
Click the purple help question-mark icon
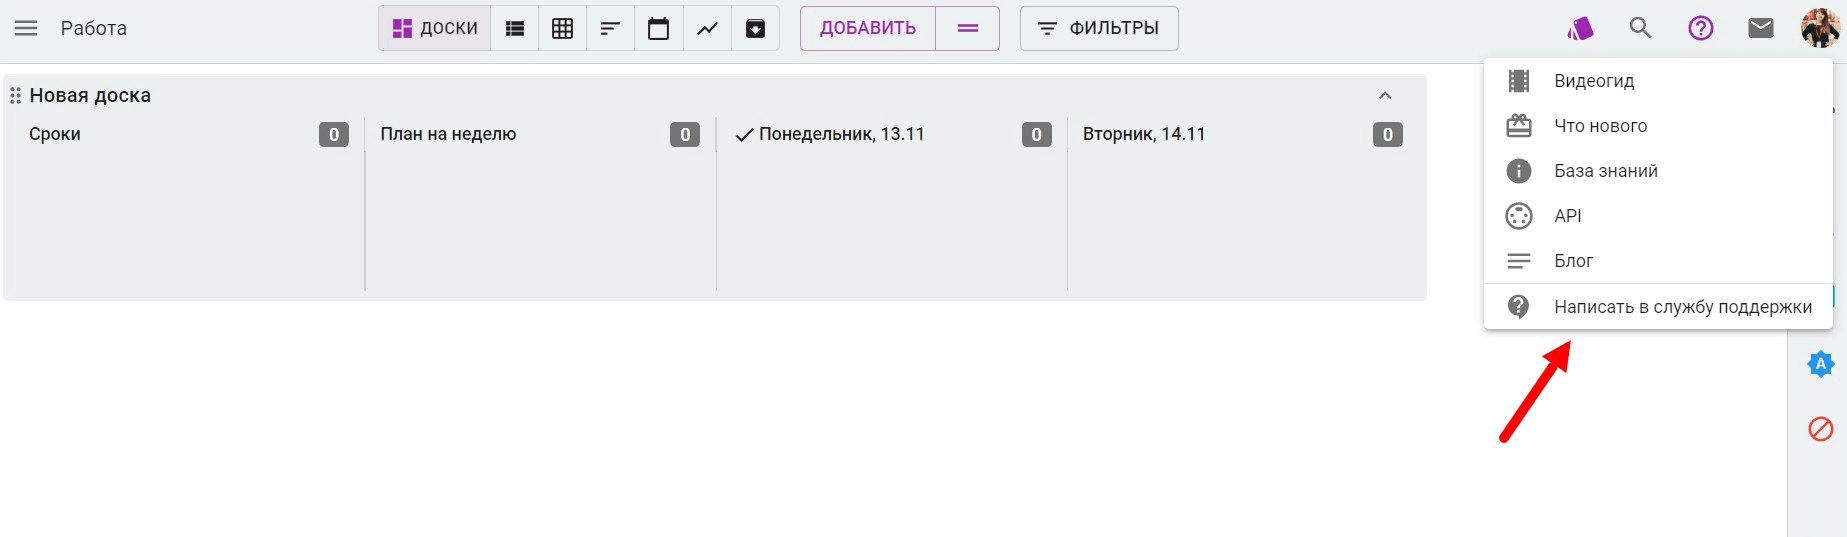click(x=1701, y=28)
